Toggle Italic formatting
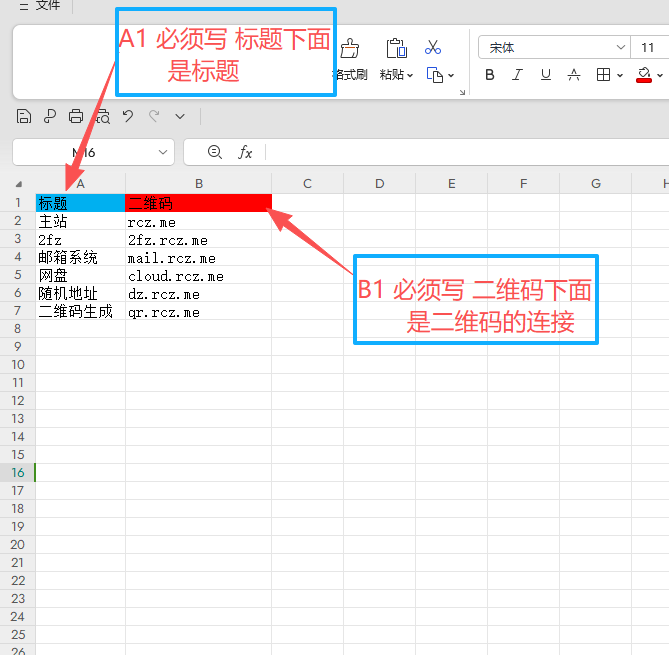The width and height of the screenshot is (669, 655). (517, 75)
